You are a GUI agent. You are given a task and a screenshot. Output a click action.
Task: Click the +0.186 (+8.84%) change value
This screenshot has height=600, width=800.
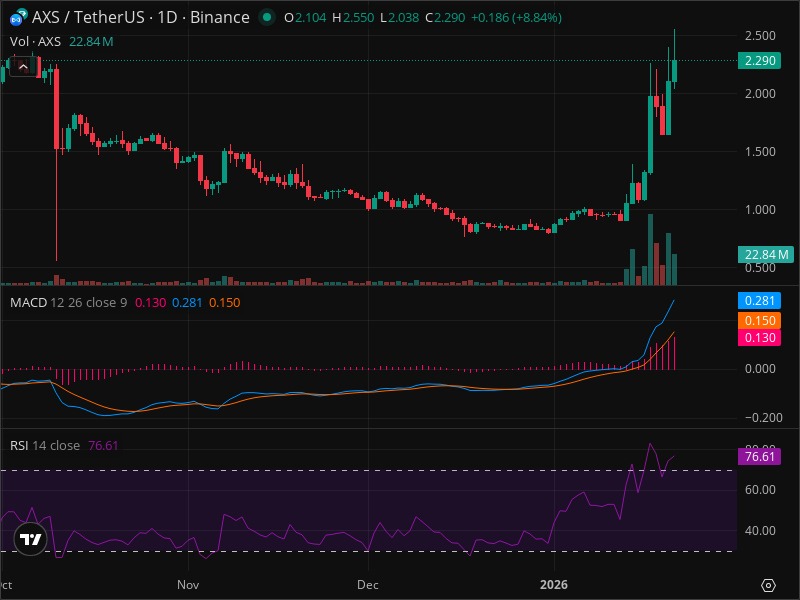pos(516,18)
